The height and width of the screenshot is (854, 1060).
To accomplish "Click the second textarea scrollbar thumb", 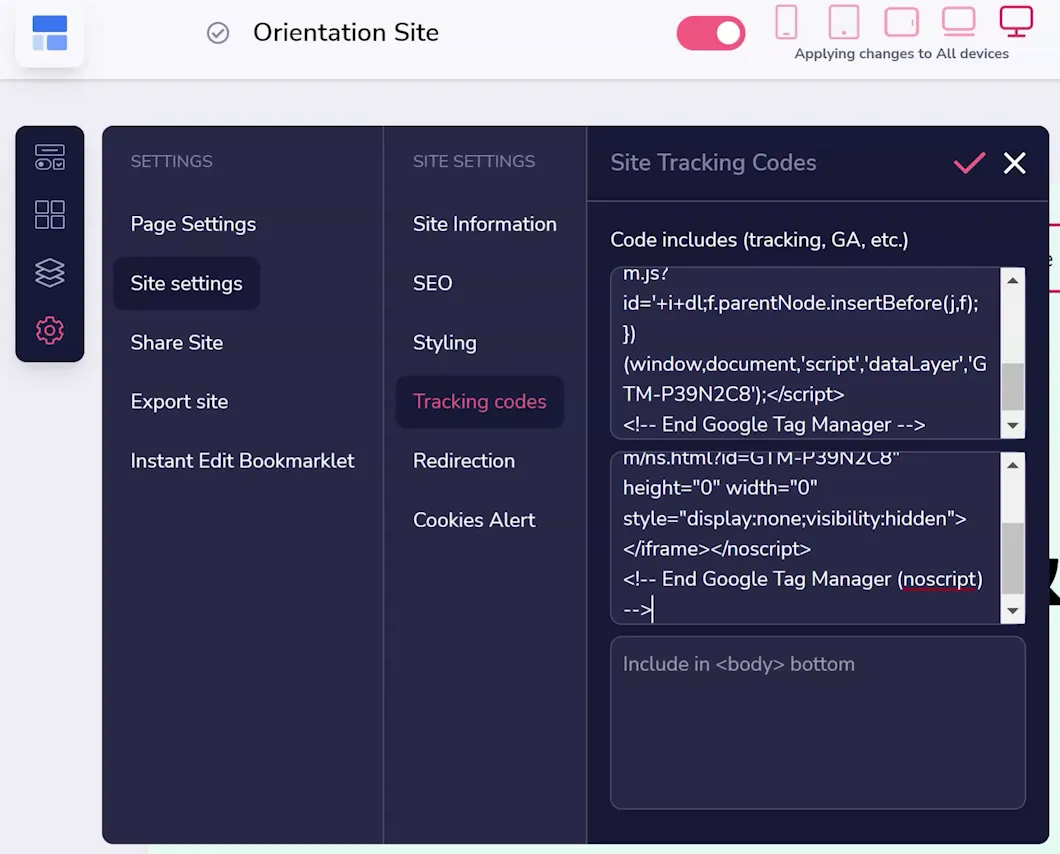I will [x=1013, y=558].
